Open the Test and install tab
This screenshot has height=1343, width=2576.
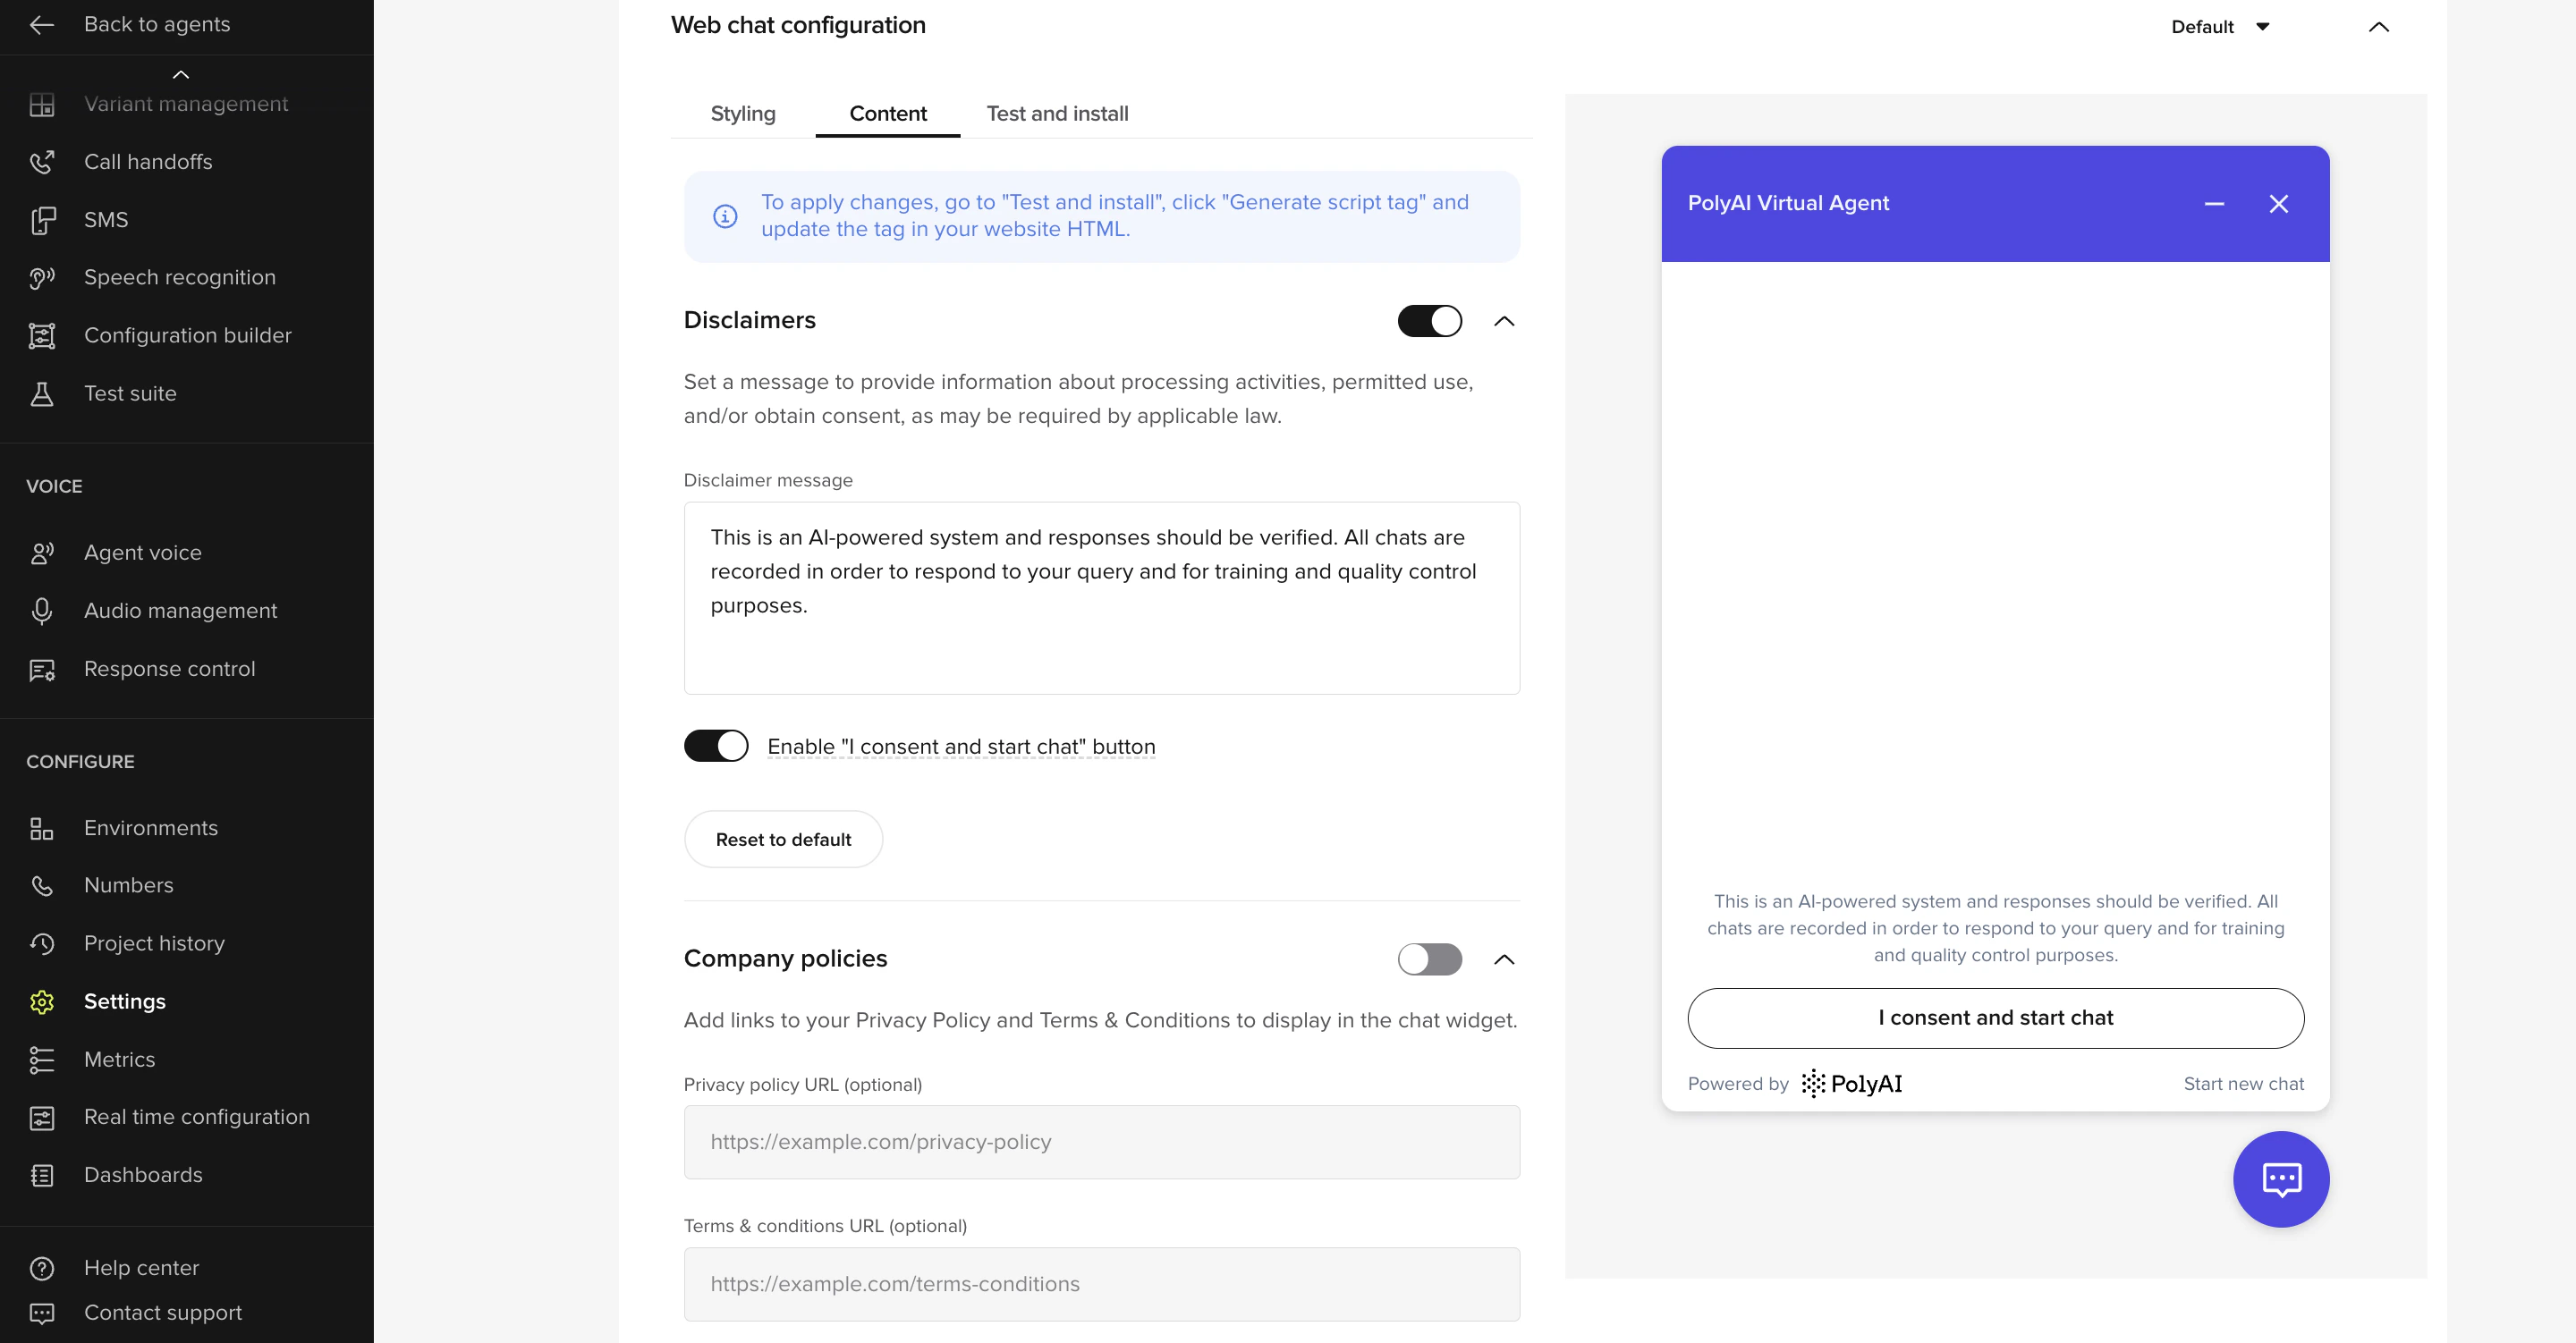click(x=1057, y=113)
